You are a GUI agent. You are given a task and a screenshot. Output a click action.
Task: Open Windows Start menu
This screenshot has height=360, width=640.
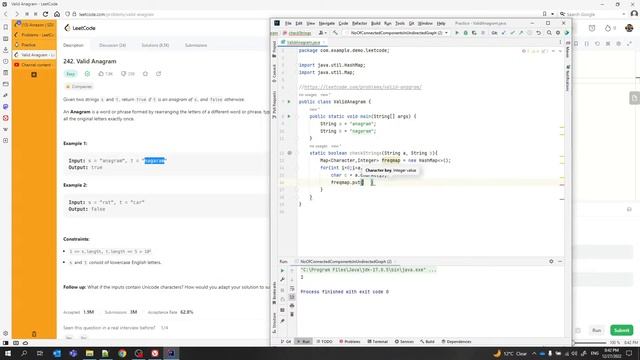tap(8, 353)
